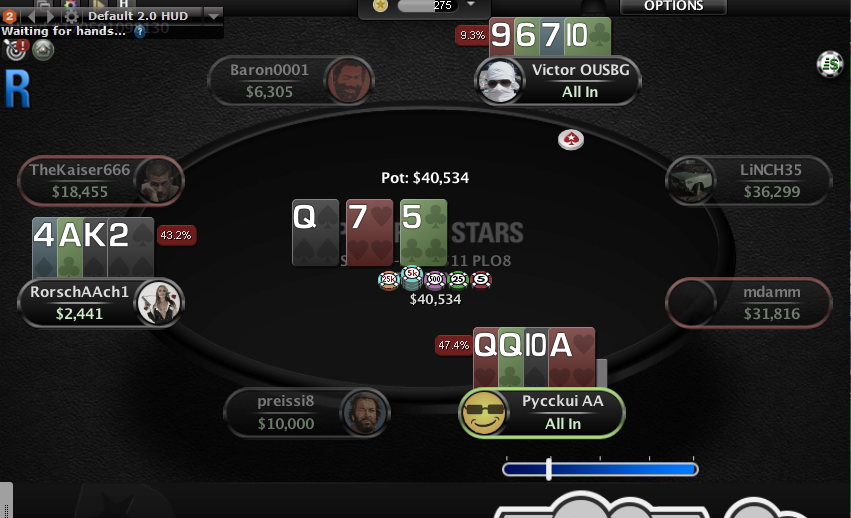Click the blue bet sizing slider handle
The height and width of the screenshot is (518, 851).
(x=549, y=469)
